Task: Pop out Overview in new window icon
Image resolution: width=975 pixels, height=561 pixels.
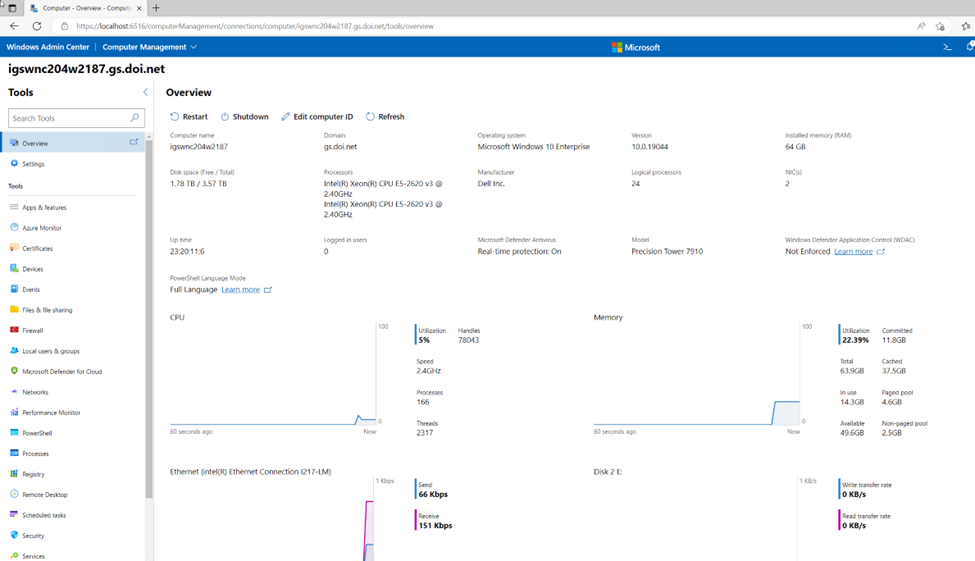Action: point(134,142)
